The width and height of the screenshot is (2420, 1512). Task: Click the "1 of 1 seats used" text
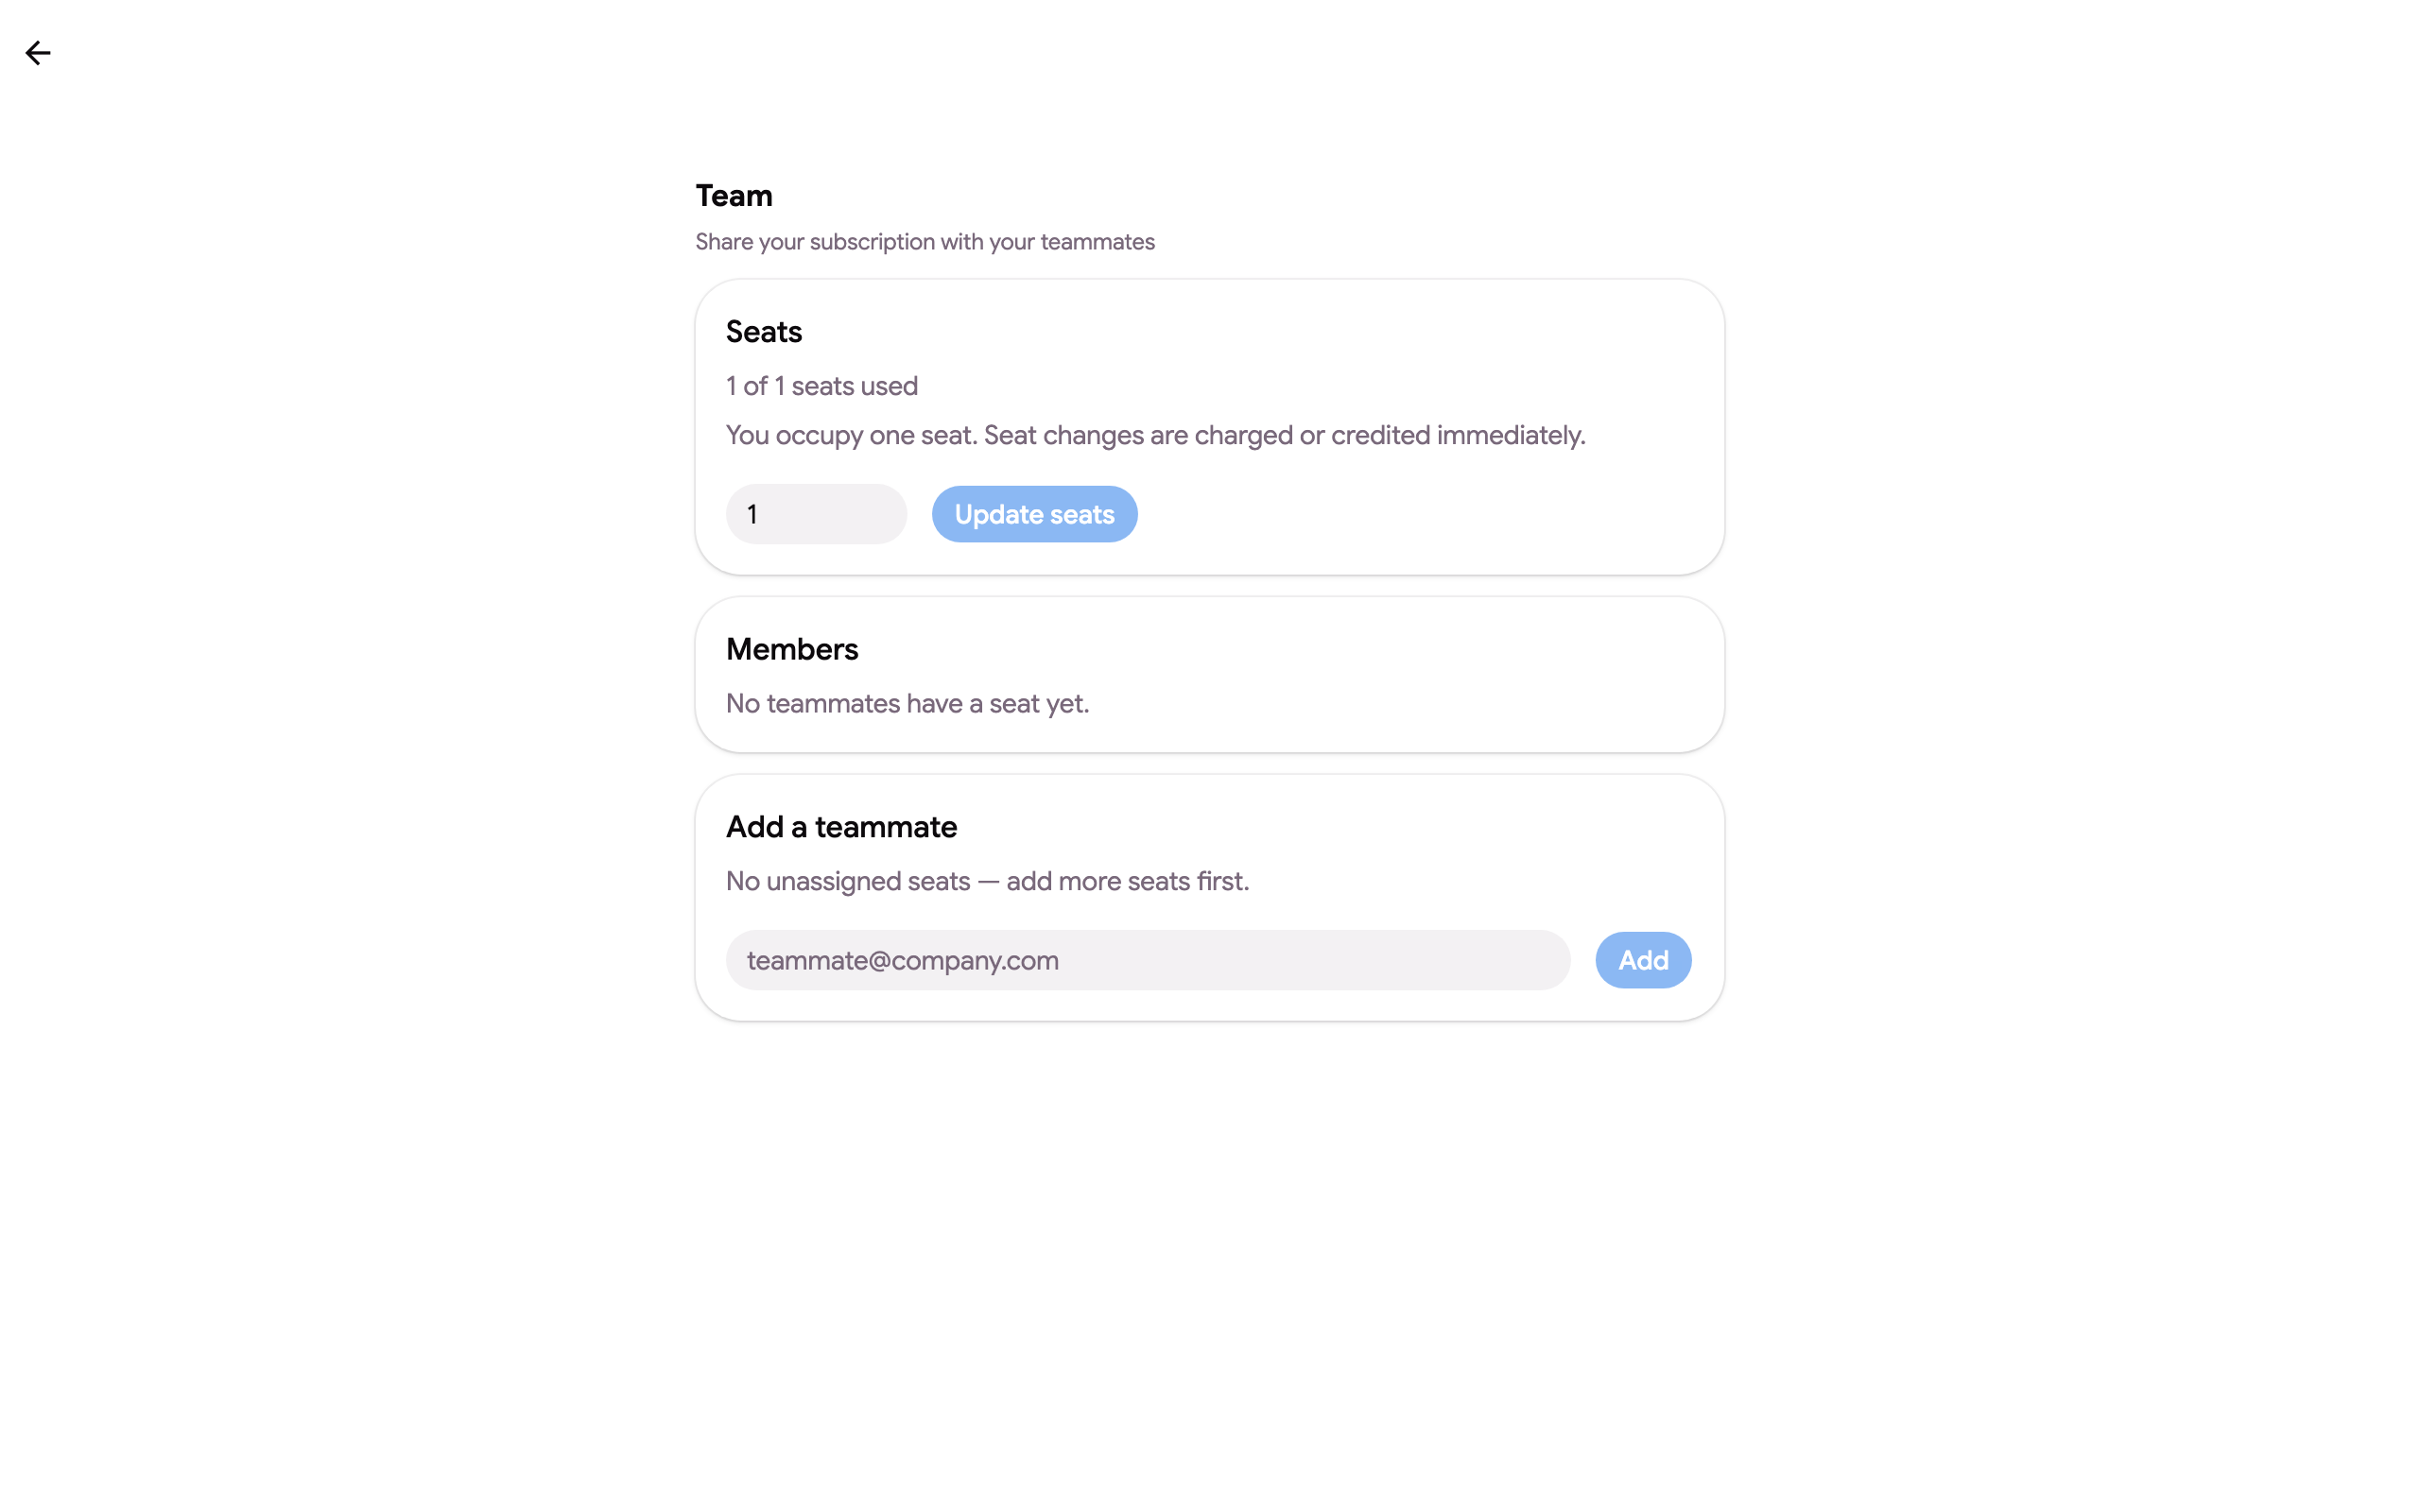(x=822, y=386)
